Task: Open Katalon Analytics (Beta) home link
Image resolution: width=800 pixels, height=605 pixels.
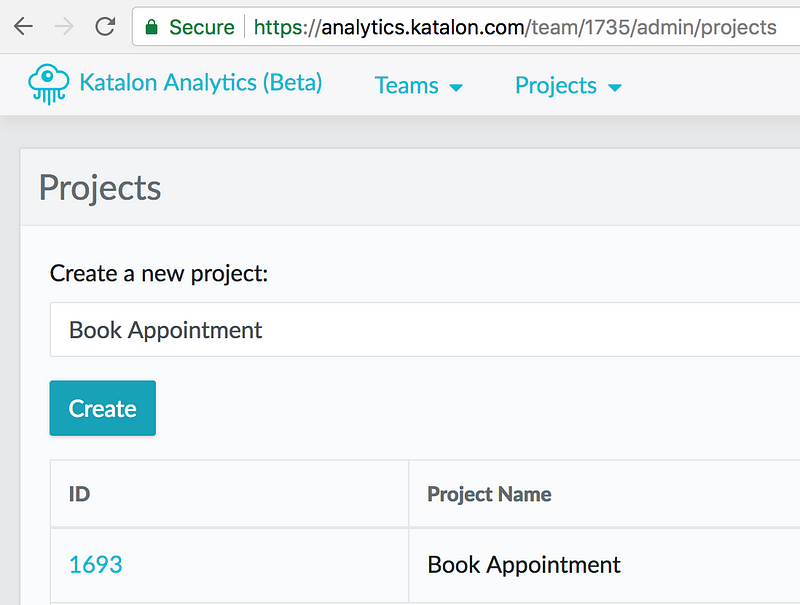Action: 200,83
